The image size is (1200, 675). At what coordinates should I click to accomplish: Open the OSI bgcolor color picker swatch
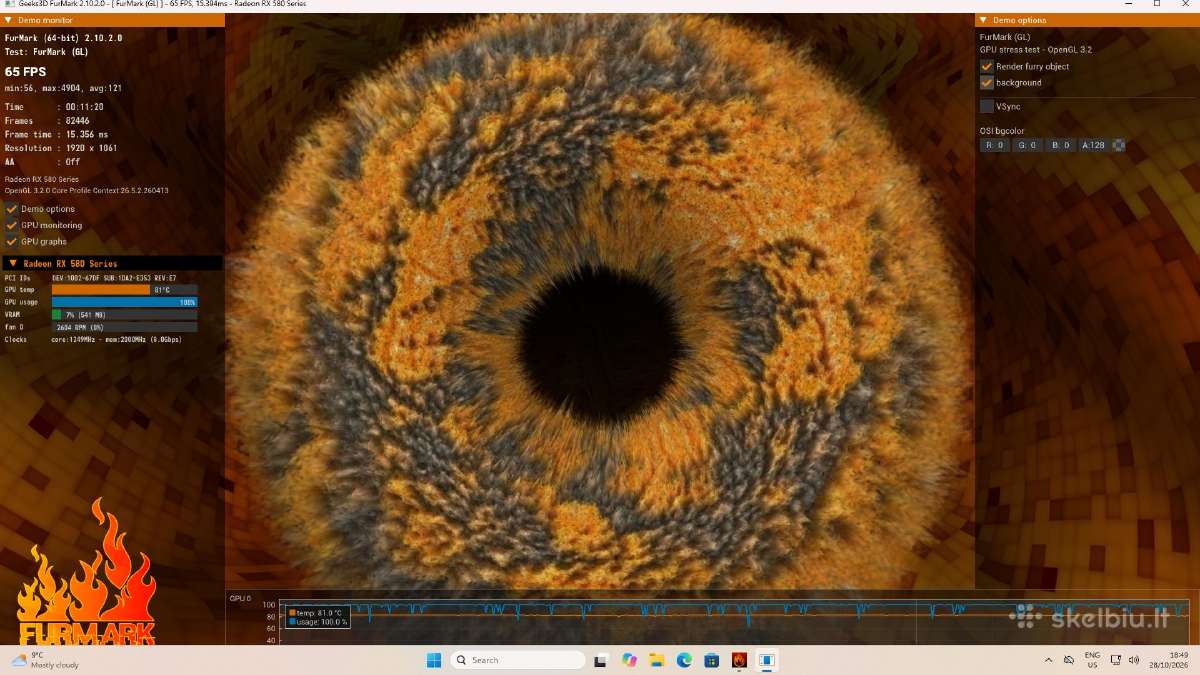1119,145
